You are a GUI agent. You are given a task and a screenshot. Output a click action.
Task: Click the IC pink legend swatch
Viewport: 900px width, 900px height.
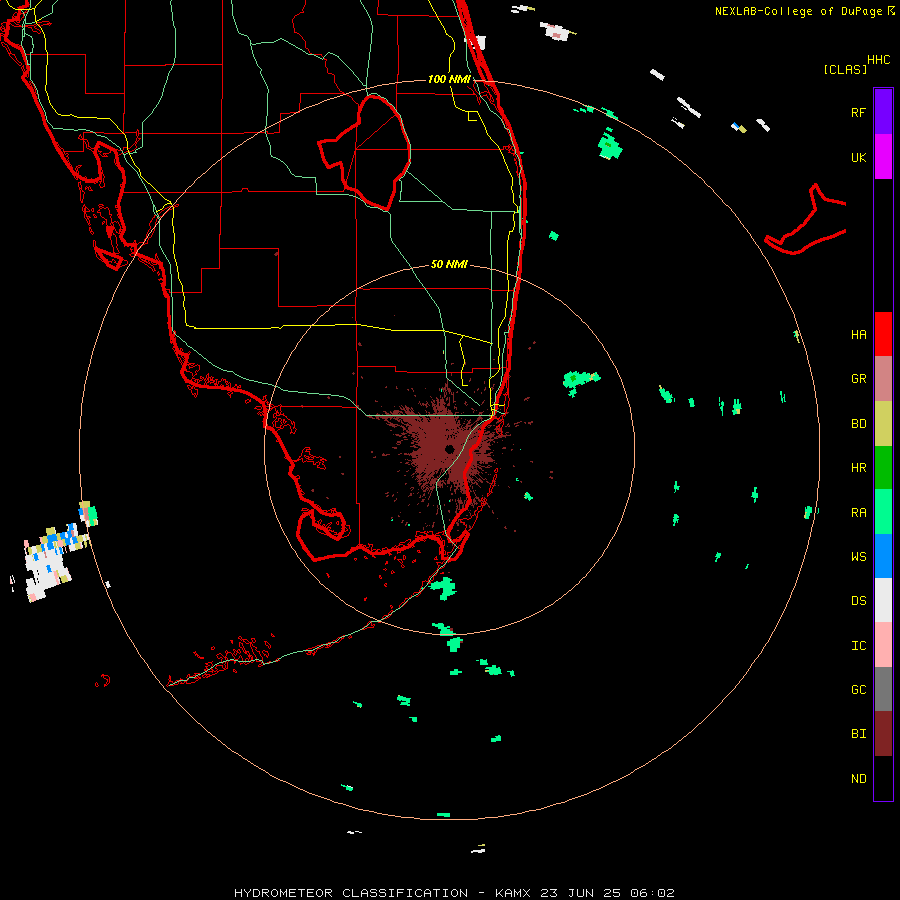pyautogui.click(x=883, y=645)
